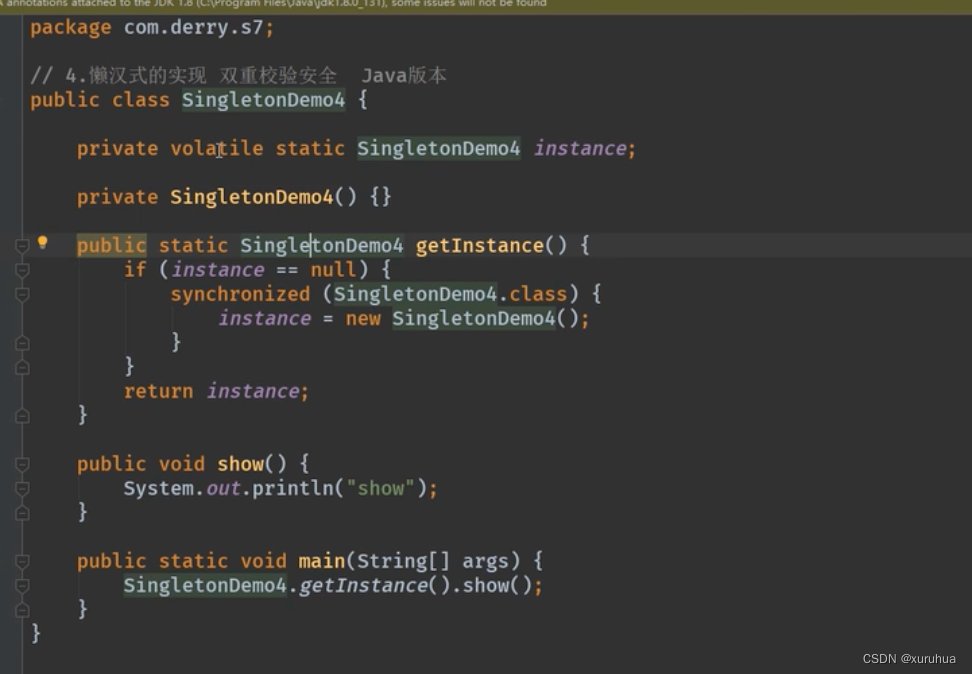This screenshot has height=674, width=972.
Task: Click the 'package' keyword
Action: pos(71,28)
